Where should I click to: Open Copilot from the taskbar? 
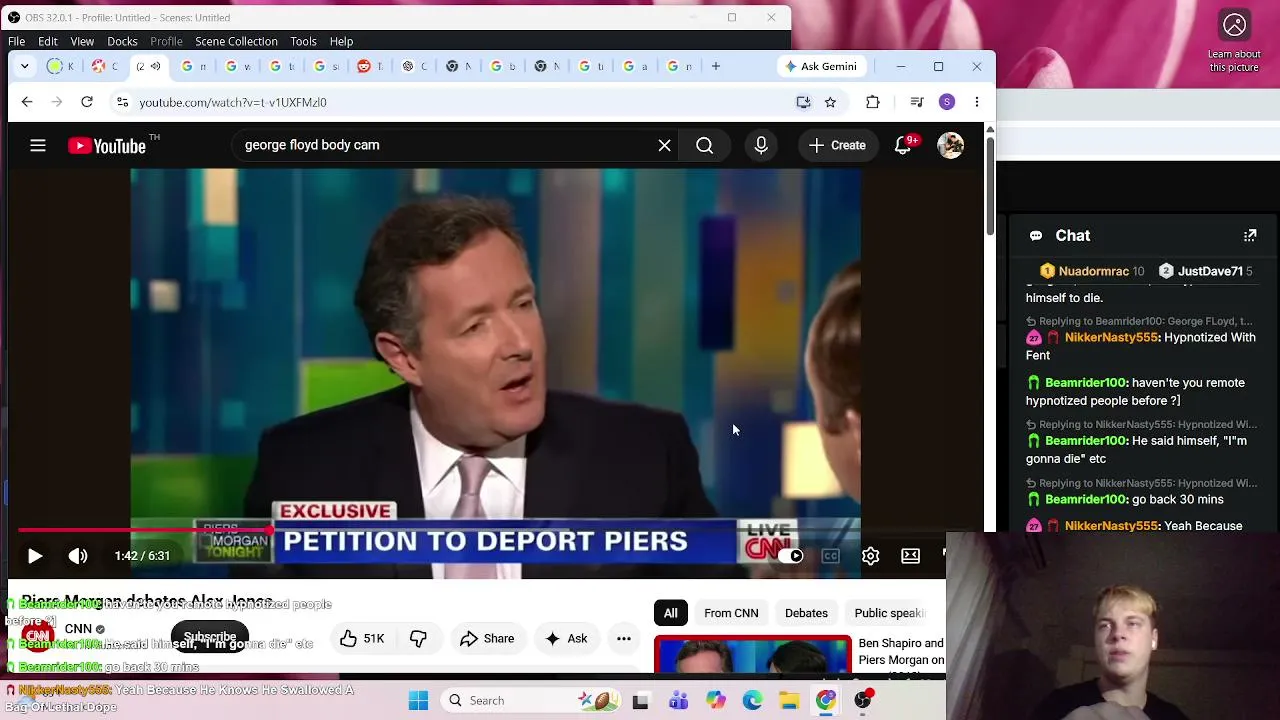(715, 701)
